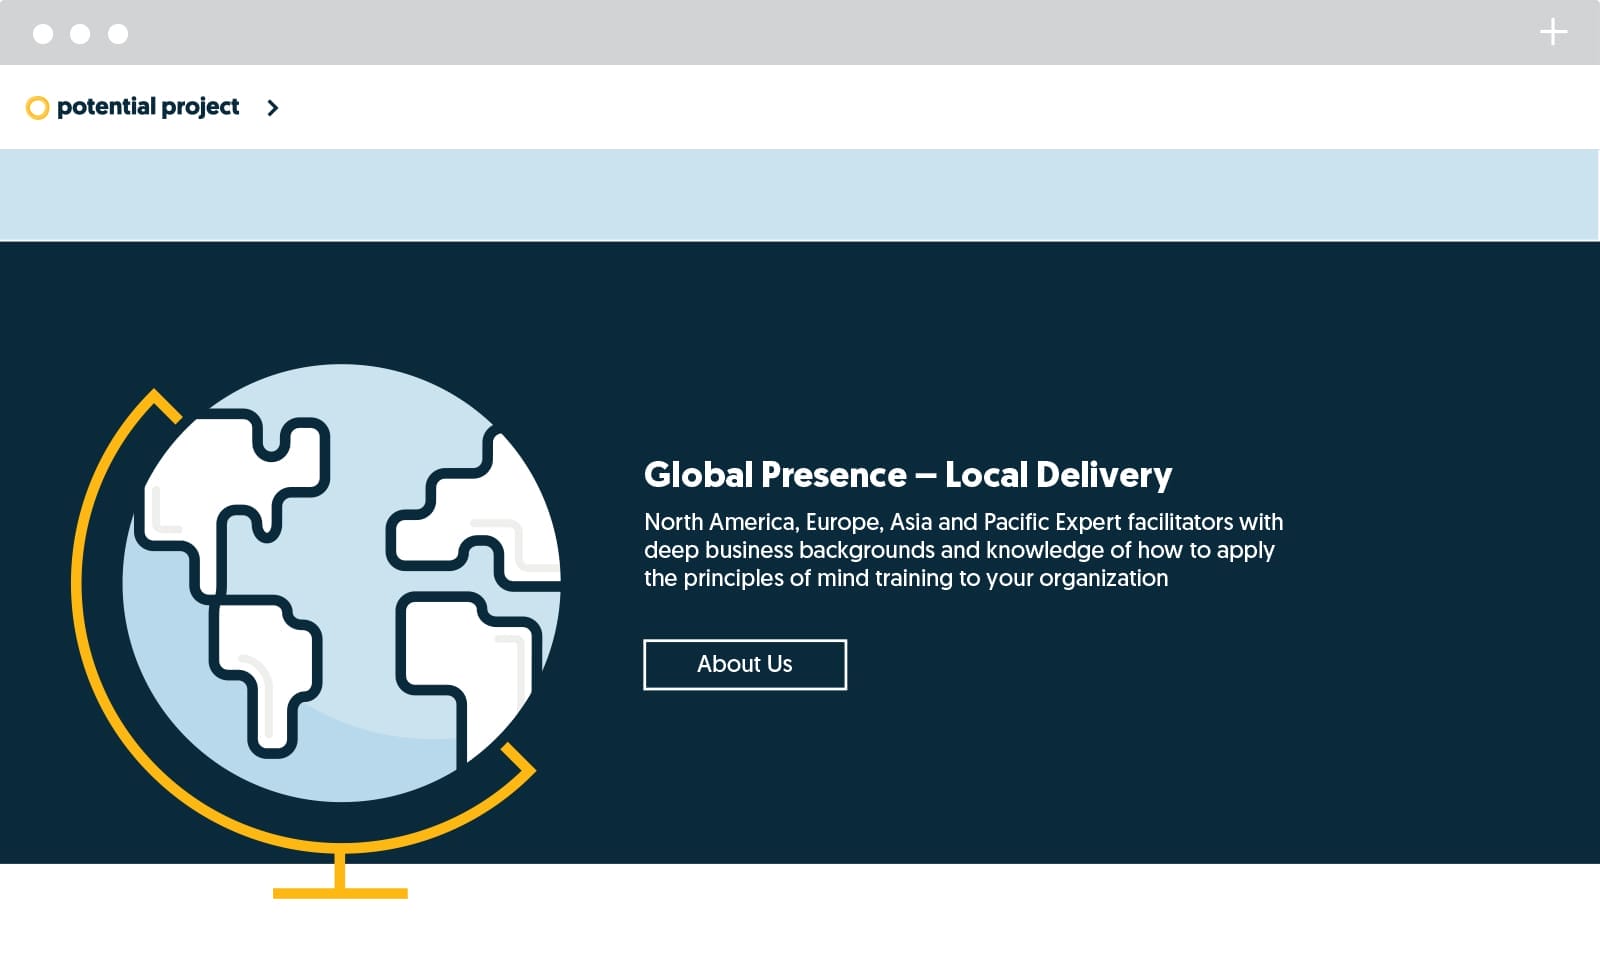1600x960 pixels.
Task: Expand the chevron arrow beside the logo
Action: coord(273,108)
